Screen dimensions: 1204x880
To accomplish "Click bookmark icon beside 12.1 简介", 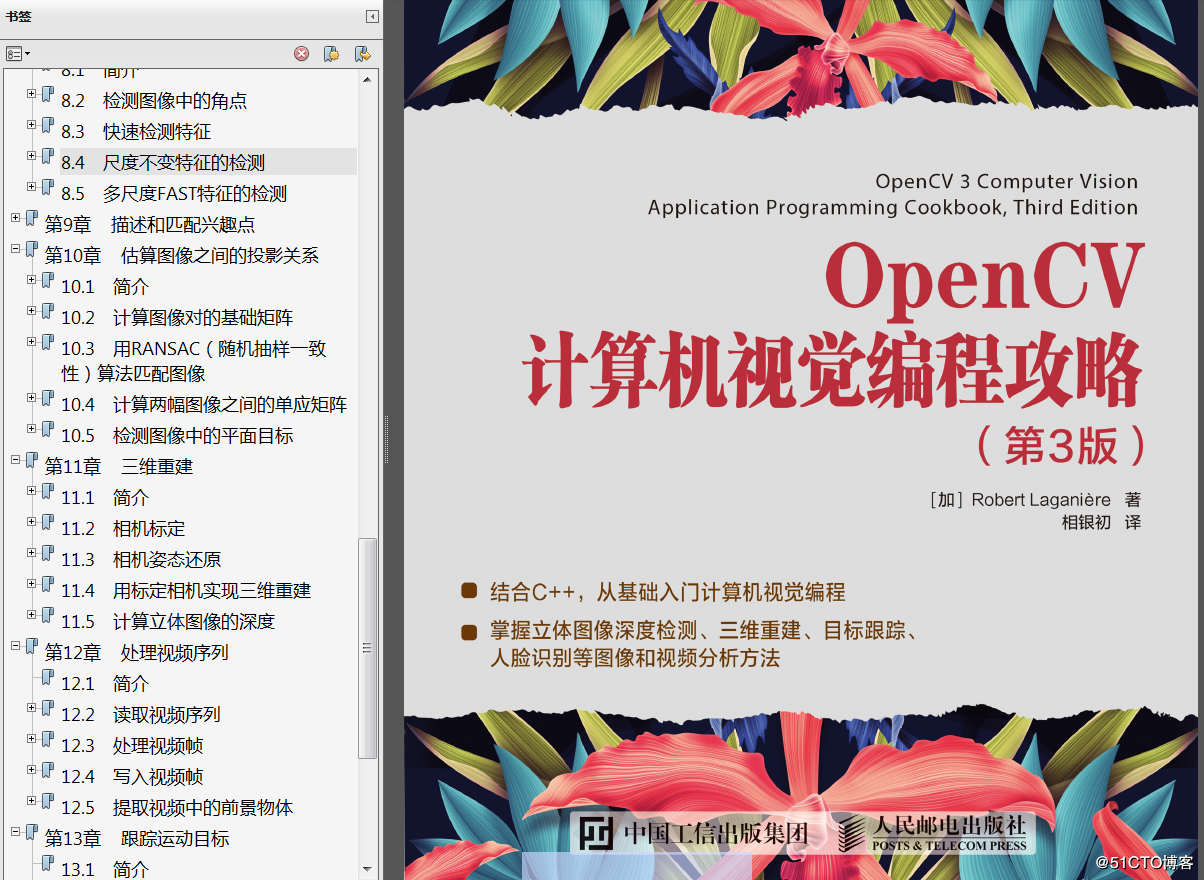I will (x=47, y=677).
